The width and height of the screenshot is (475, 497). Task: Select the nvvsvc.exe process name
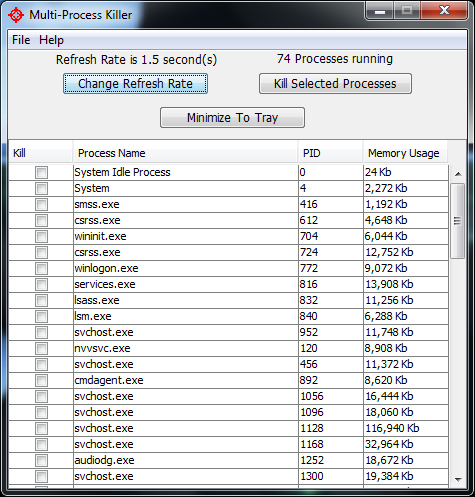(x=102, y=348)
